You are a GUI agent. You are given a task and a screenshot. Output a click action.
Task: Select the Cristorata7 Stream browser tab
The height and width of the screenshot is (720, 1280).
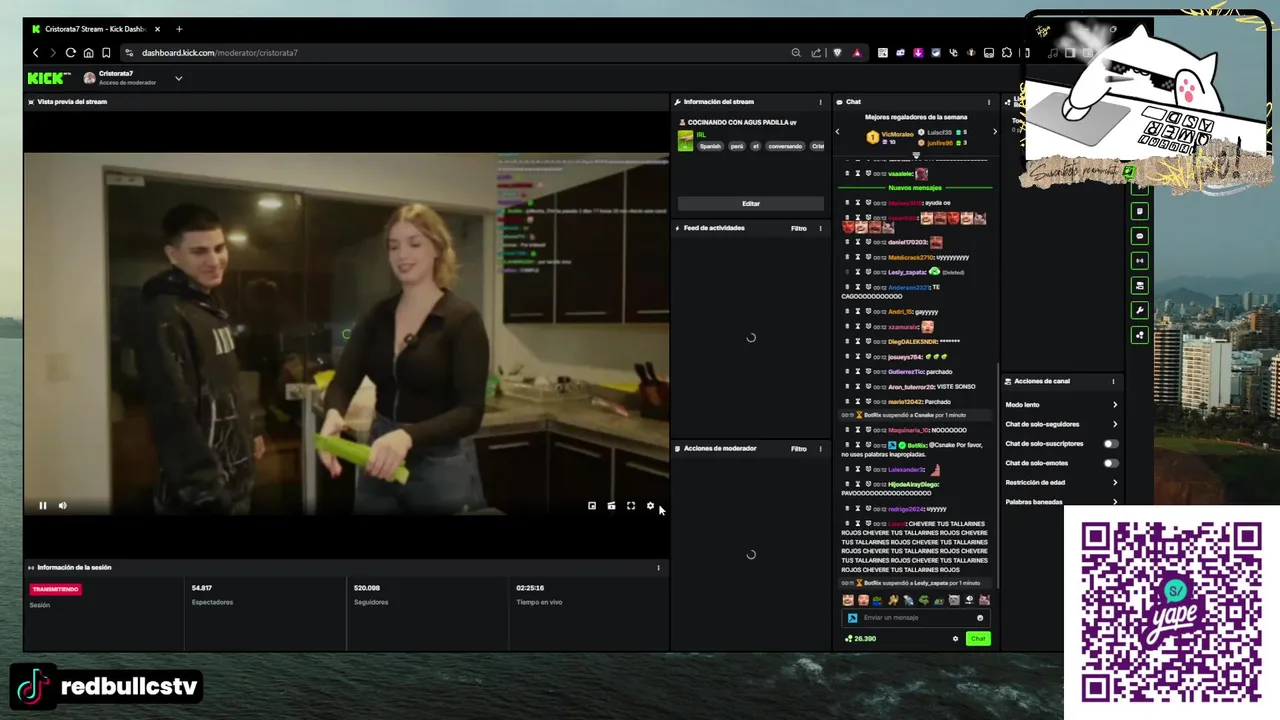click(x=96, y=29)
